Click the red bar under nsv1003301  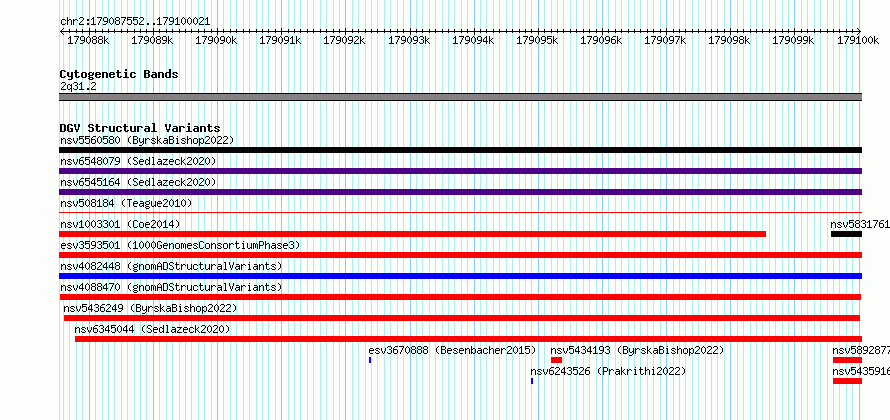[413, 234]
